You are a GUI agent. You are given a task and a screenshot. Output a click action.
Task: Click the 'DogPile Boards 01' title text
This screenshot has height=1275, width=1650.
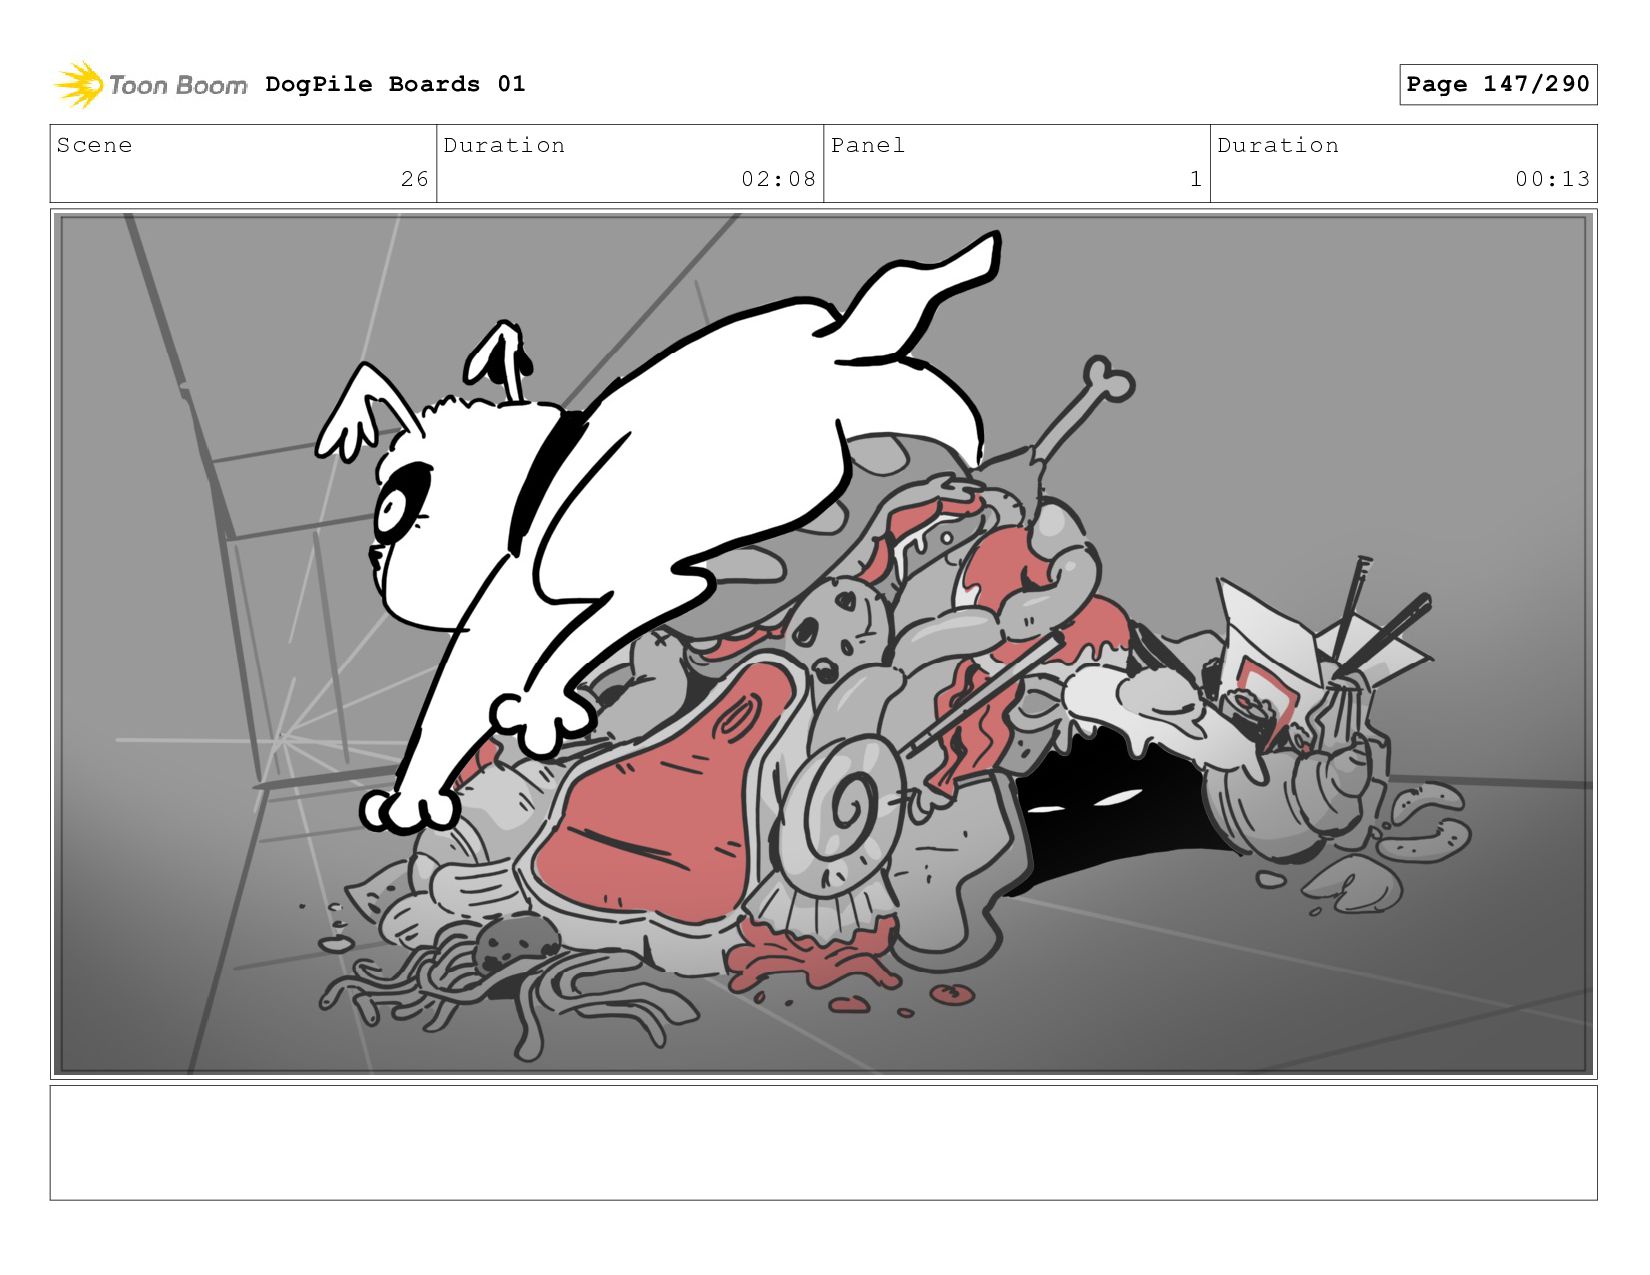pos(395,84)
